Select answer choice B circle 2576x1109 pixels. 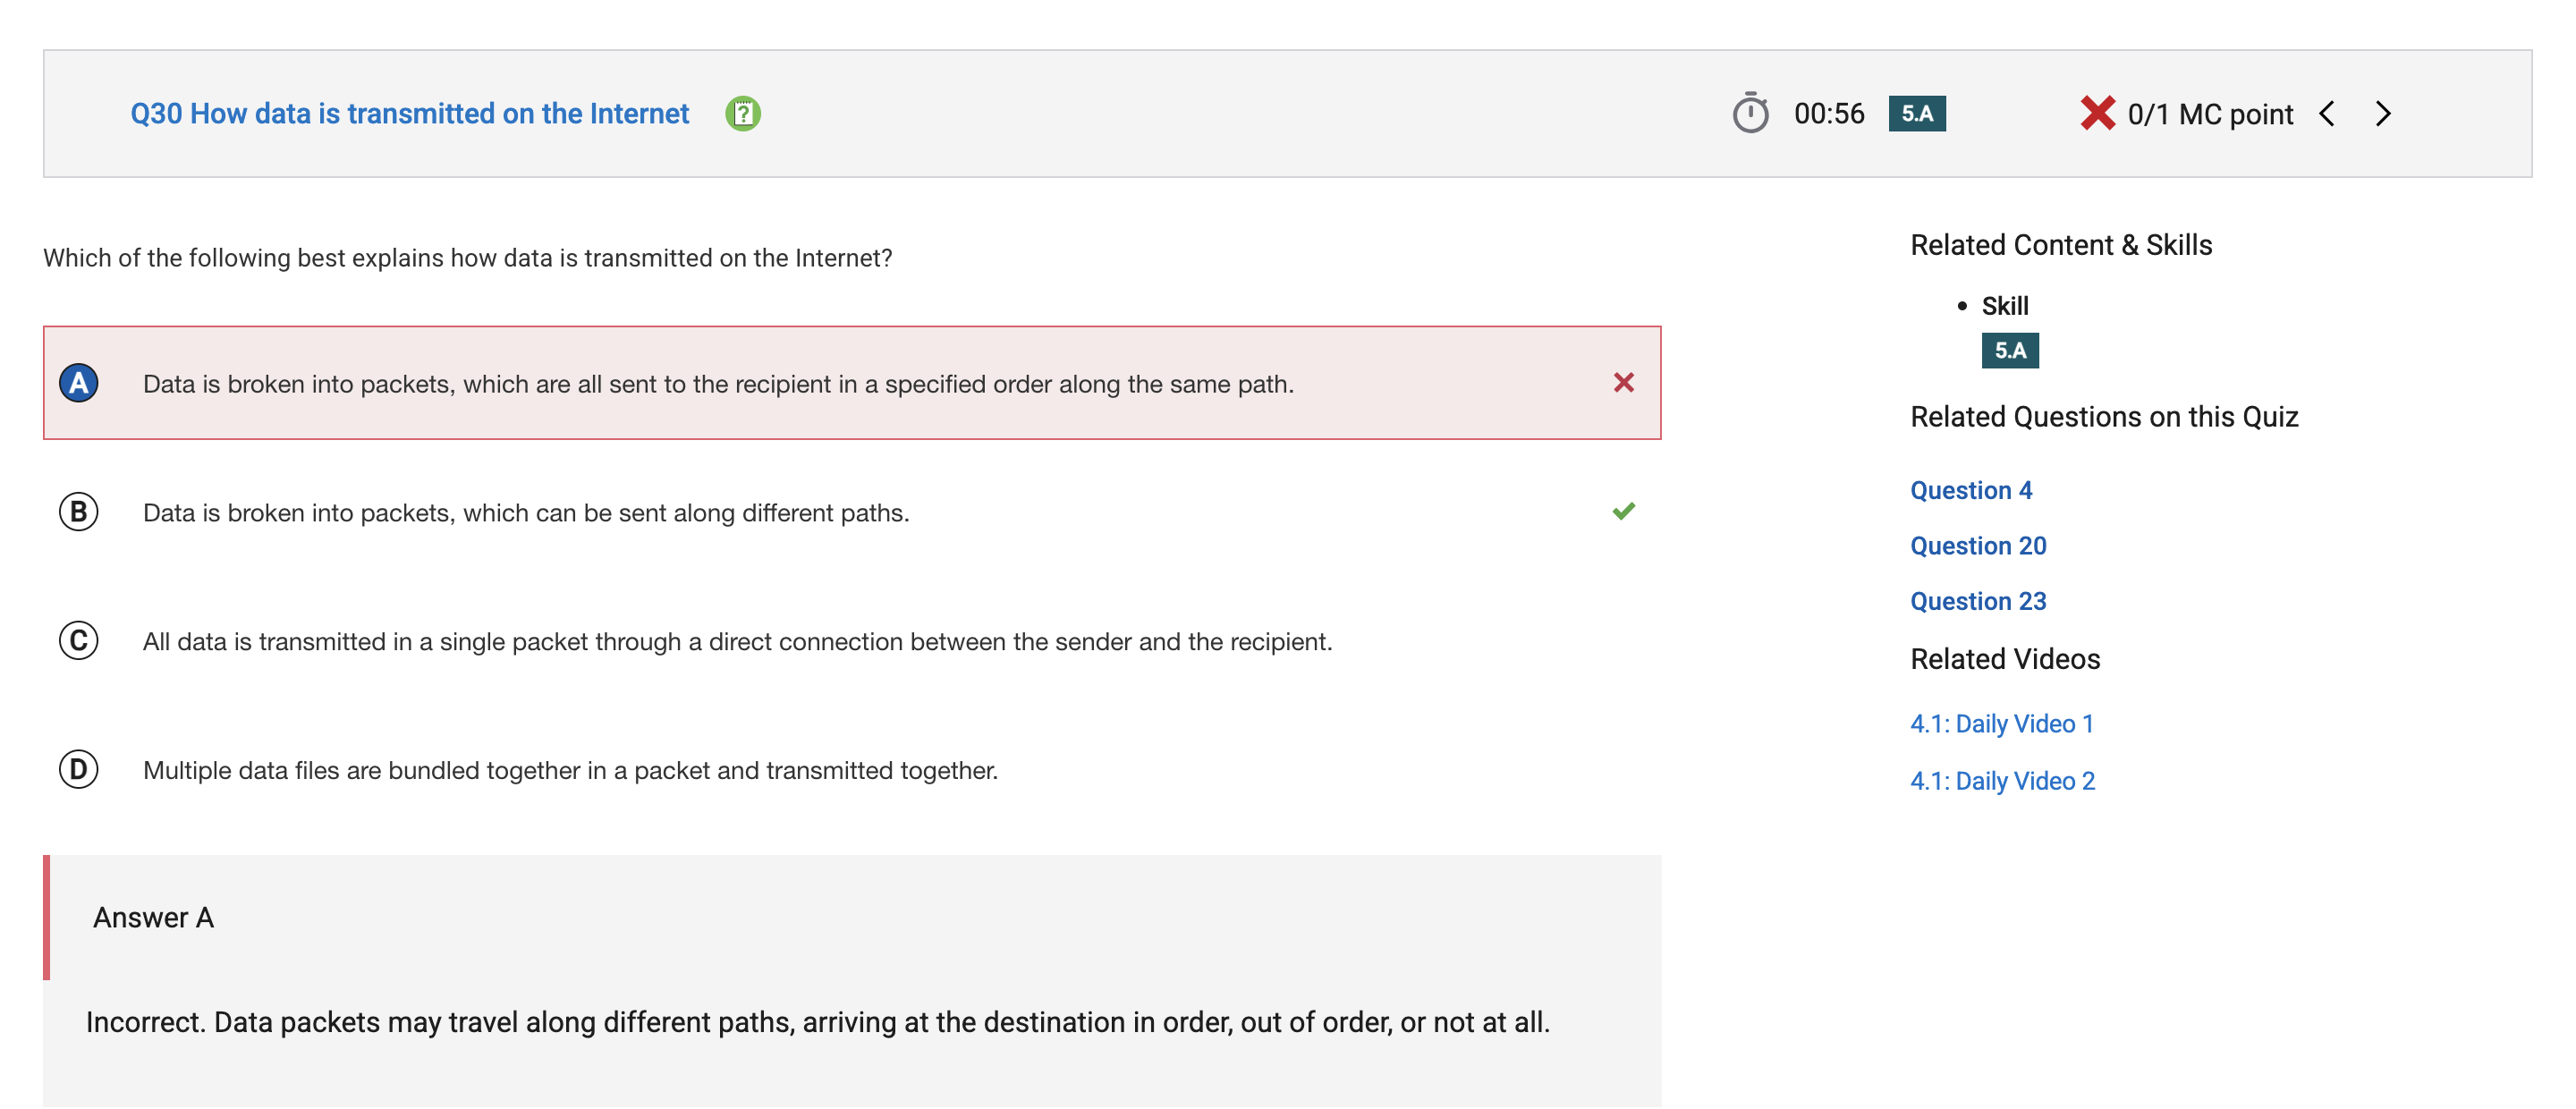tap(78, 512)
